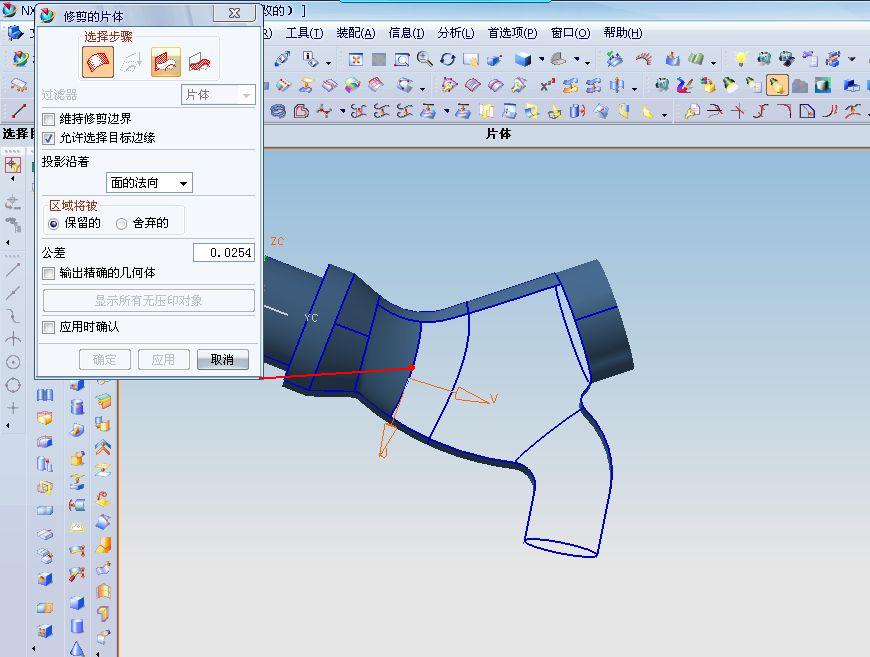Click the cone feature icon in left panel
Screen dimensions: 870x657
(x=77, y=648)
